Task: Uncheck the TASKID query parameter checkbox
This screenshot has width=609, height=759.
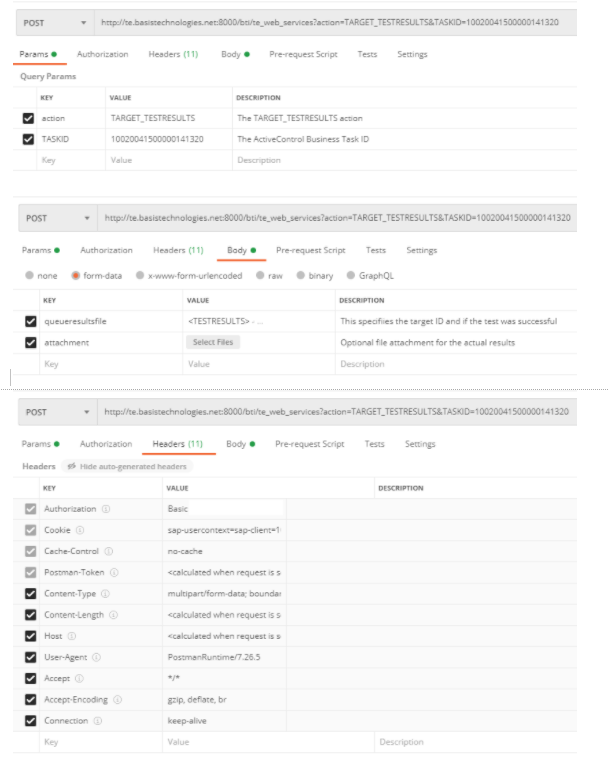Action: point(28,139)
